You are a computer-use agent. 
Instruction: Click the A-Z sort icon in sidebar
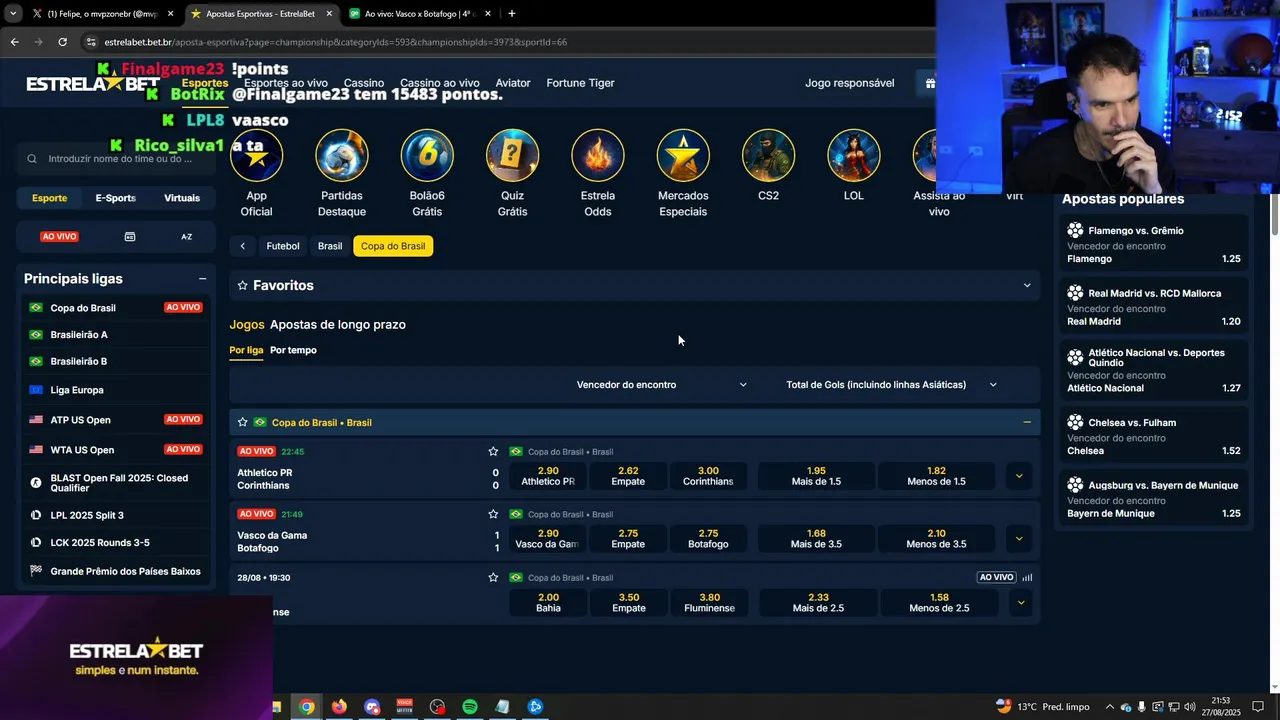coord(187,237)
